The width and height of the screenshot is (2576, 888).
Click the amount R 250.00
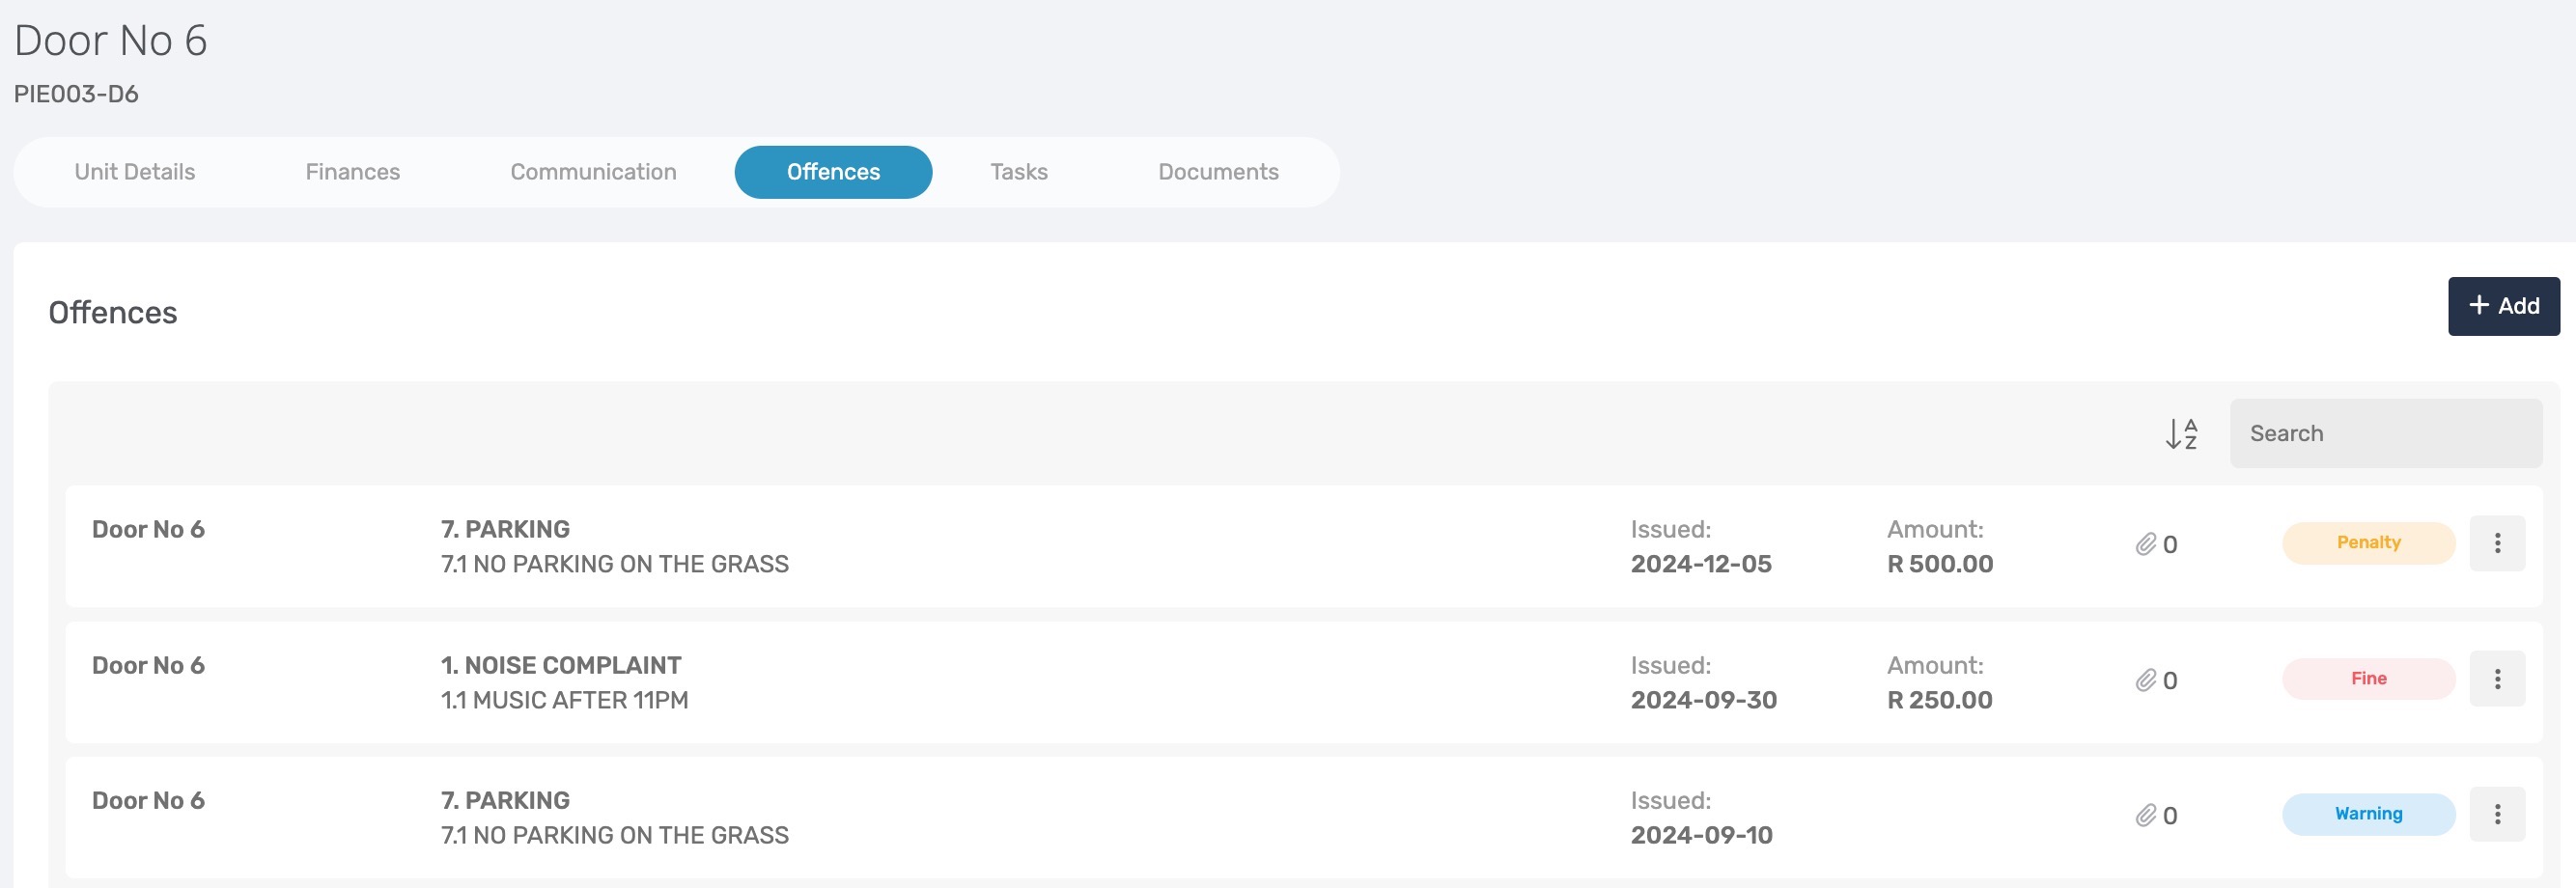pyautogui.click(x=1939, y=700)
